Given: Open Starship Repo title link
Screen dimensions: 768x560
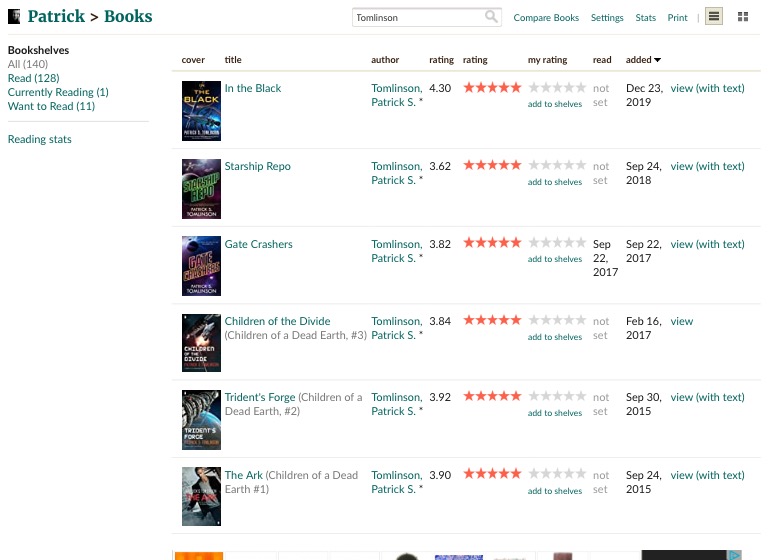Looking at the screenshot, I should (258, 166).
